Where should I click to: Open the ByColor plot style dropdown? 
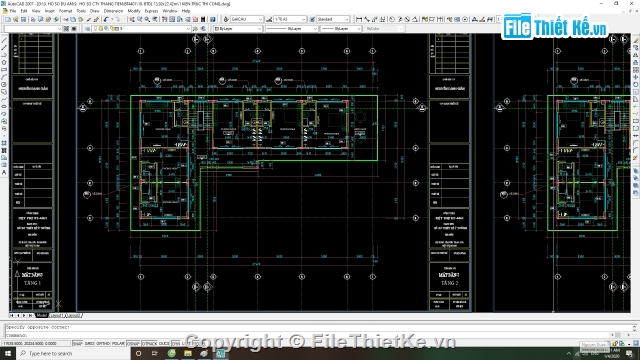tap(384, 29)
